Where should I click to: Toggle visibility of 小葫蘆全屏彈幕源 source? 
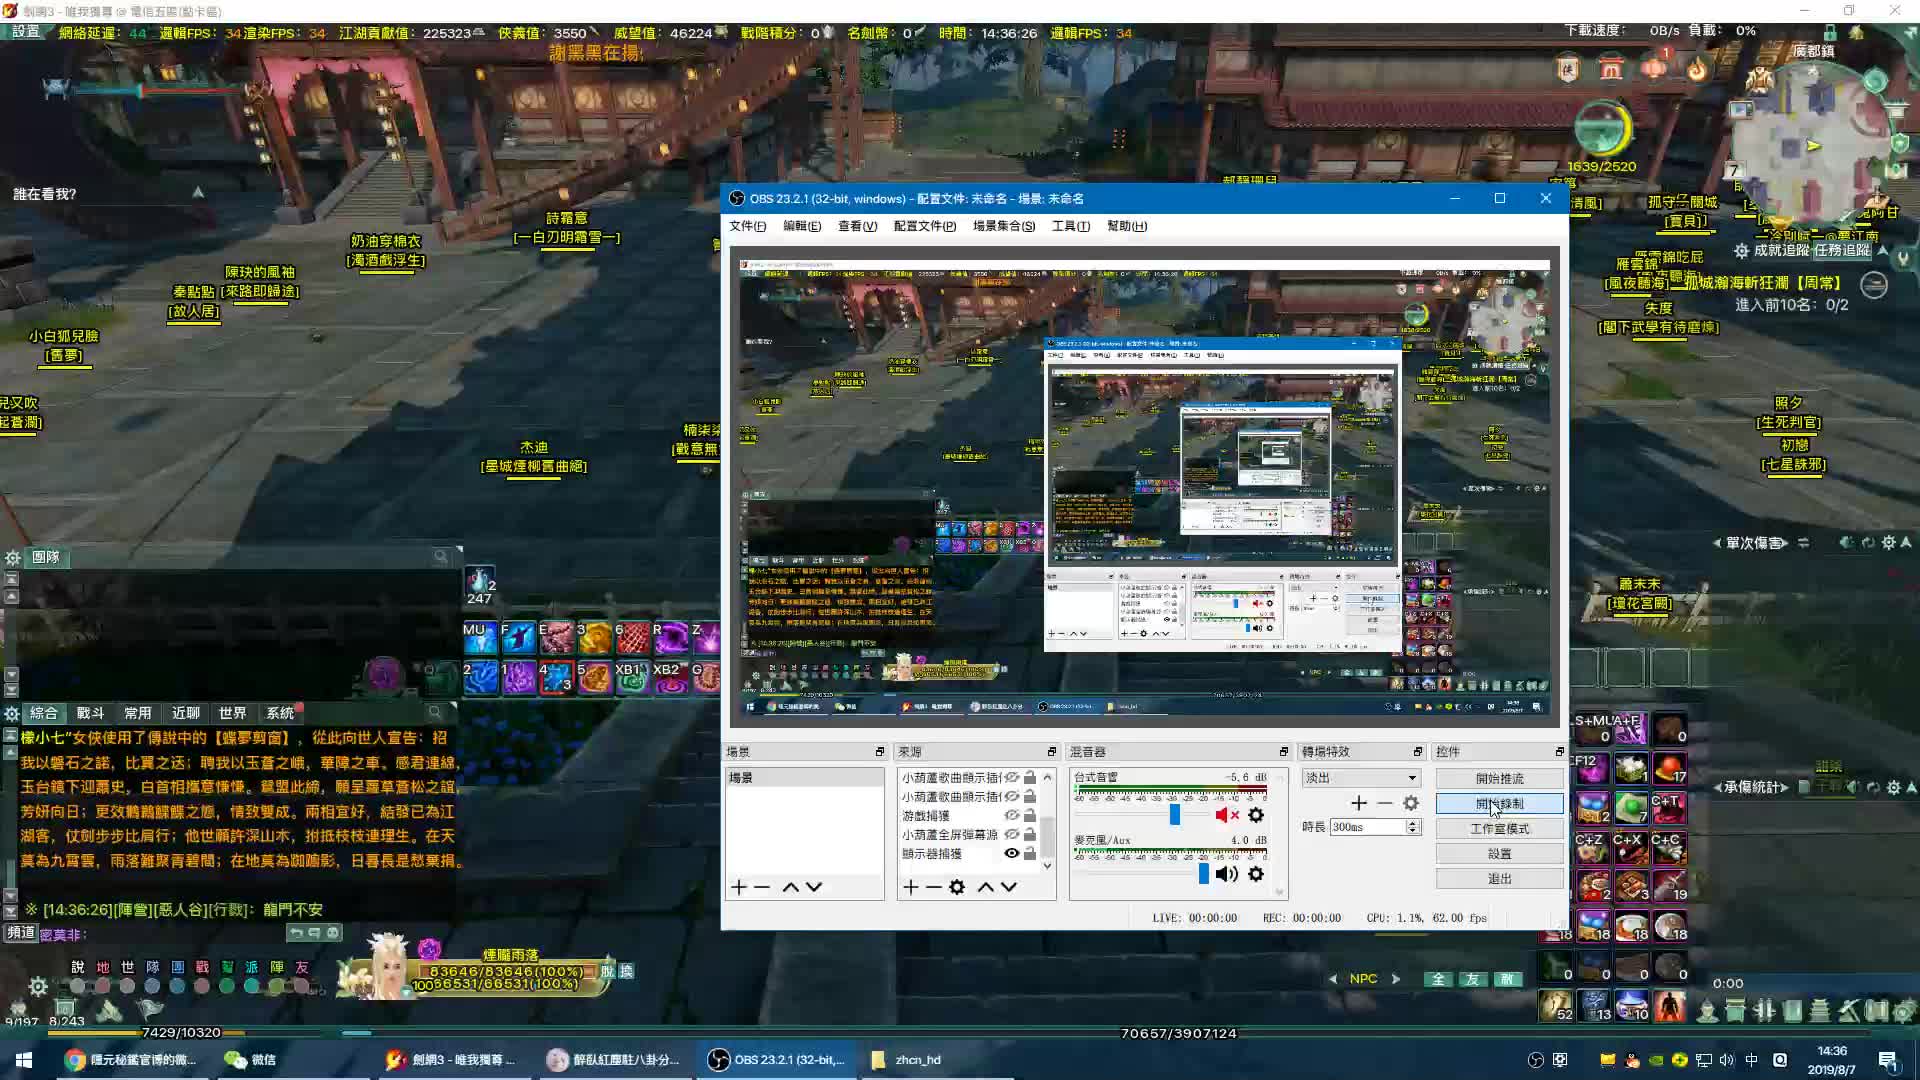1012,834
